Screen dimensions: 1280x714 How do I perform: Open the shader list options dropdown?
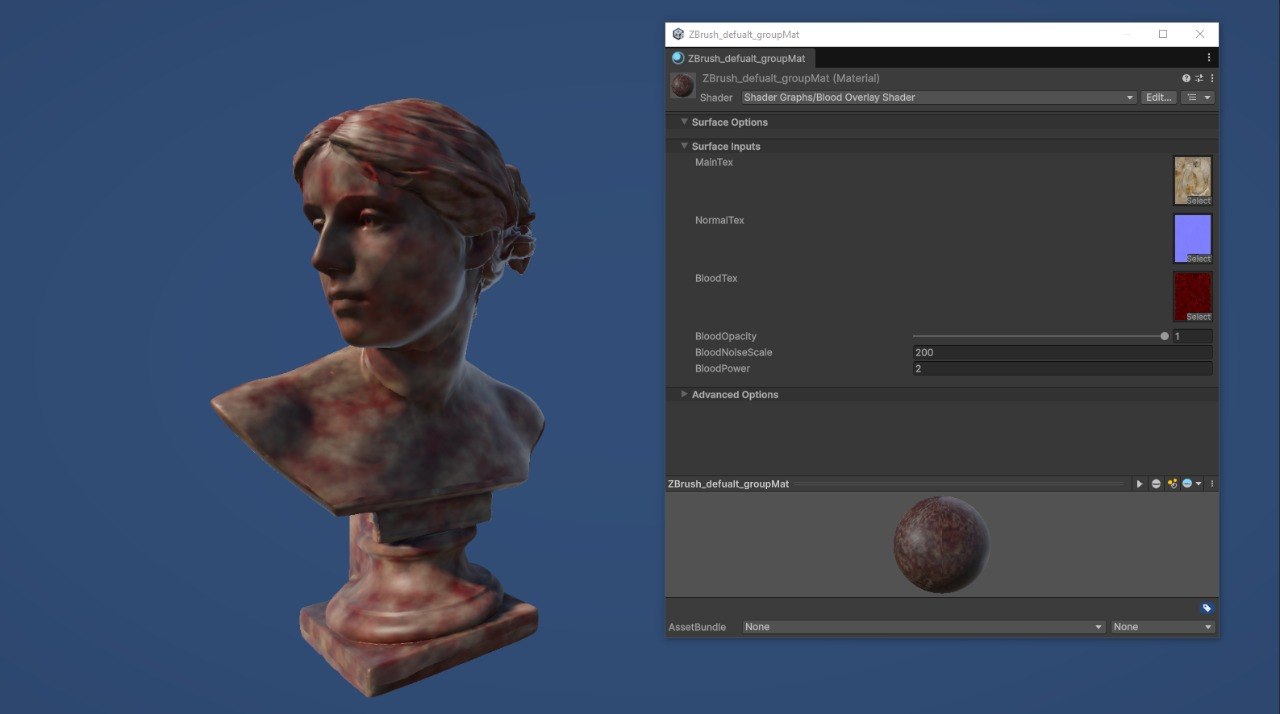click(1197, 98)
